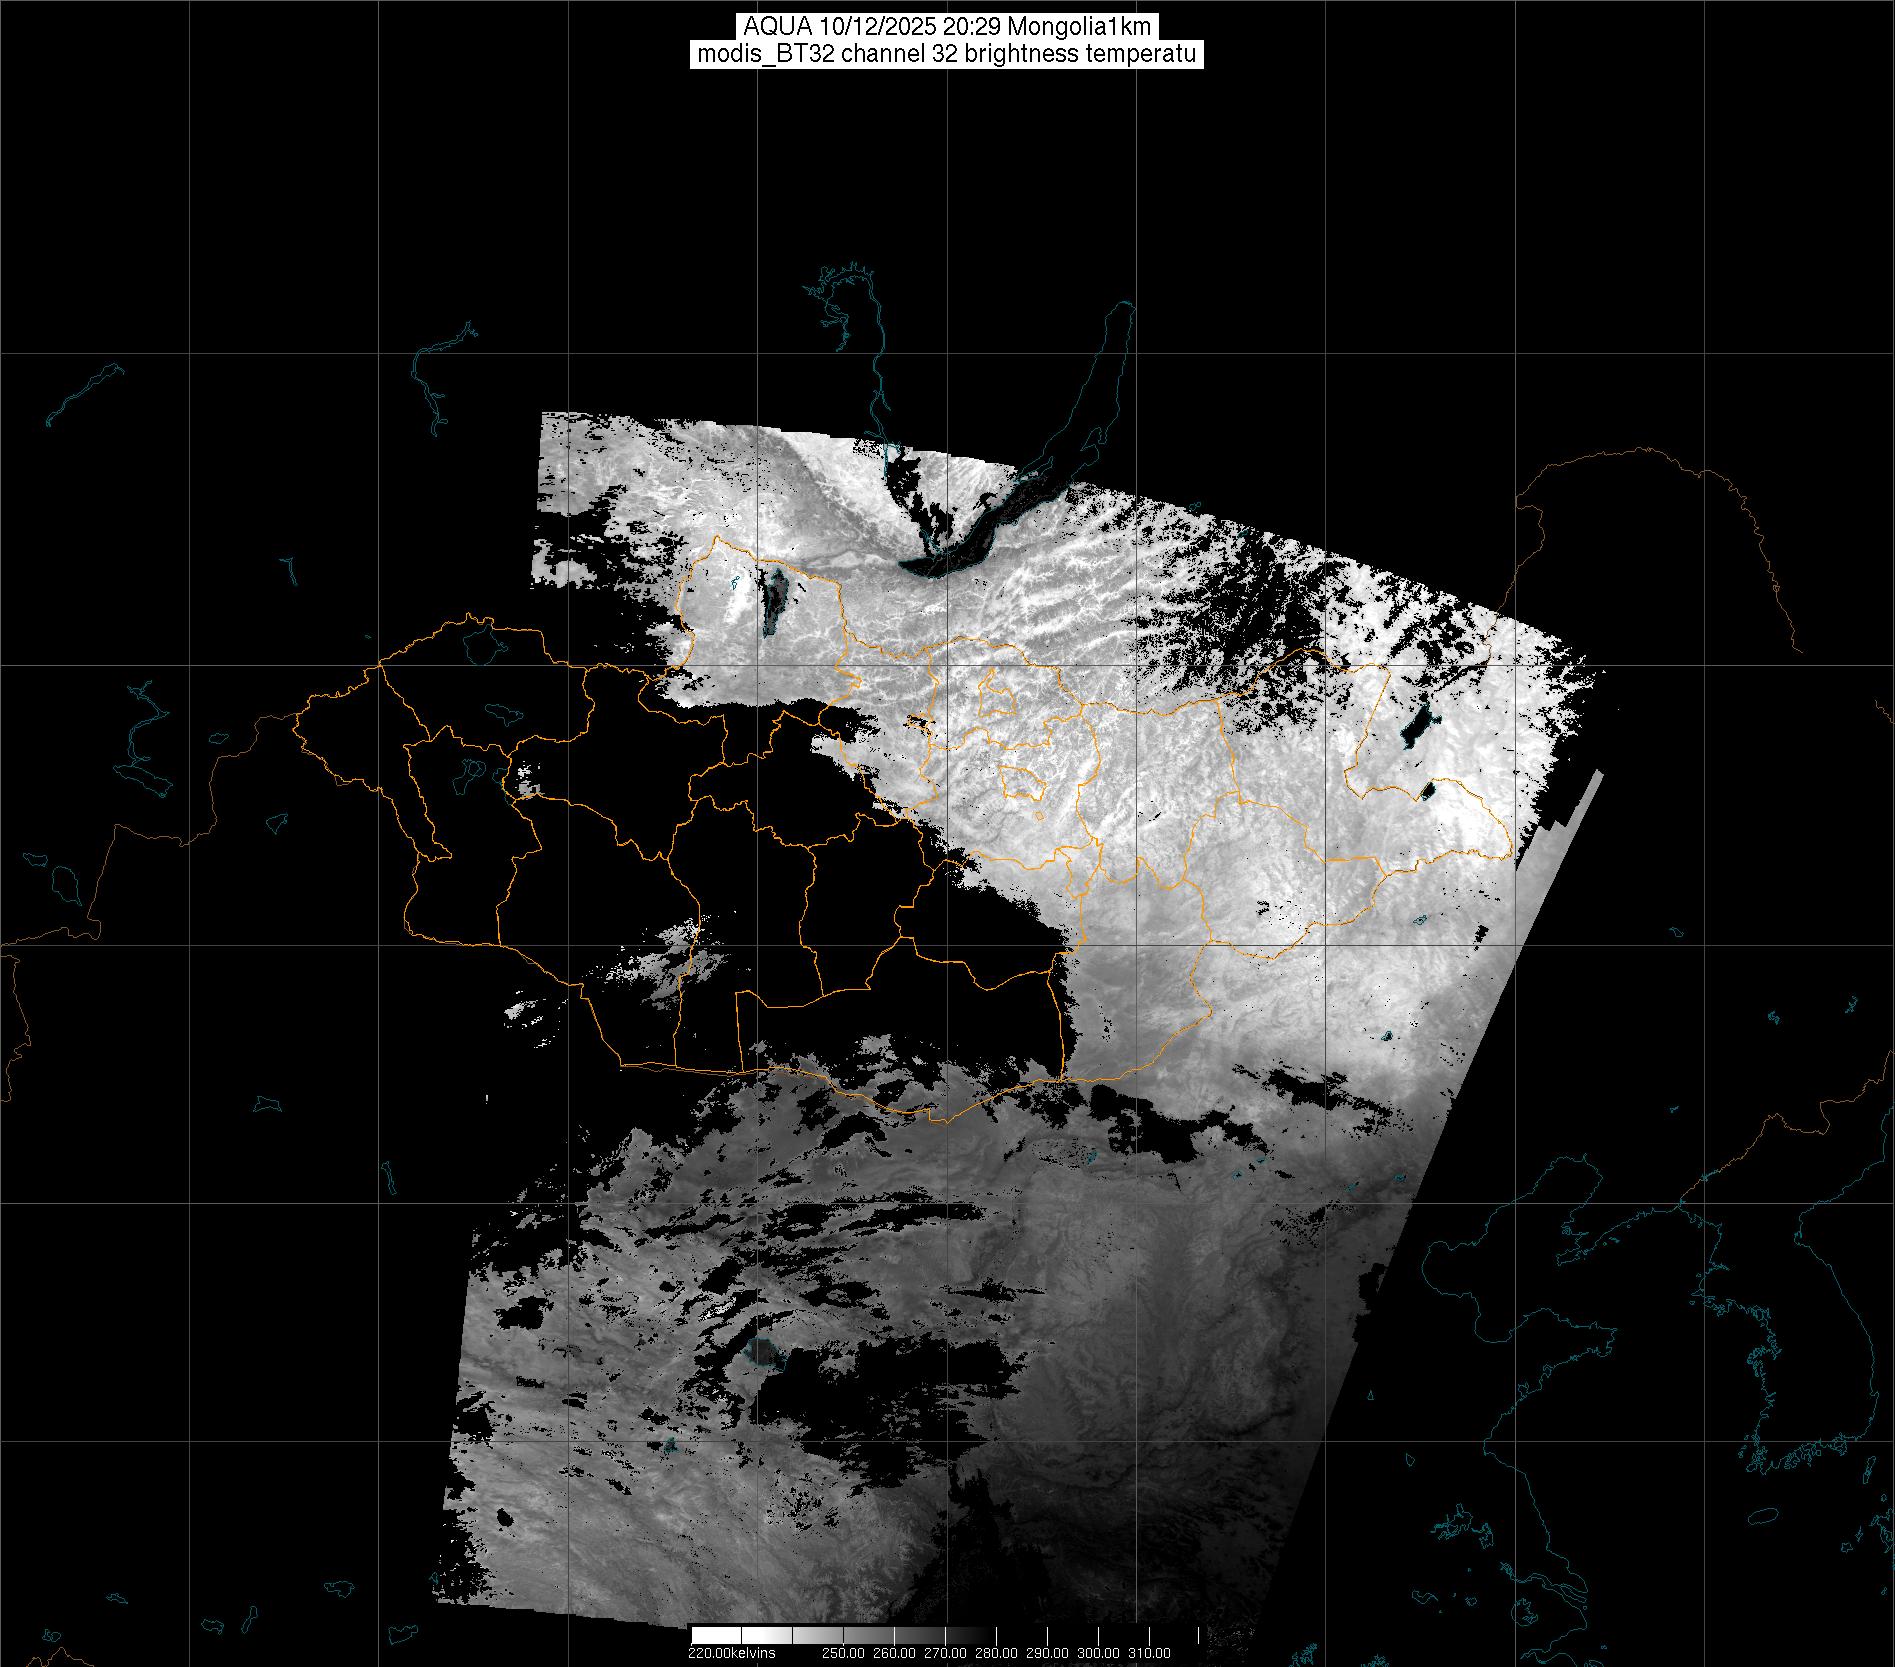
Task: Click the "270.00" color bar label
Action: [x=945, y=1653]
